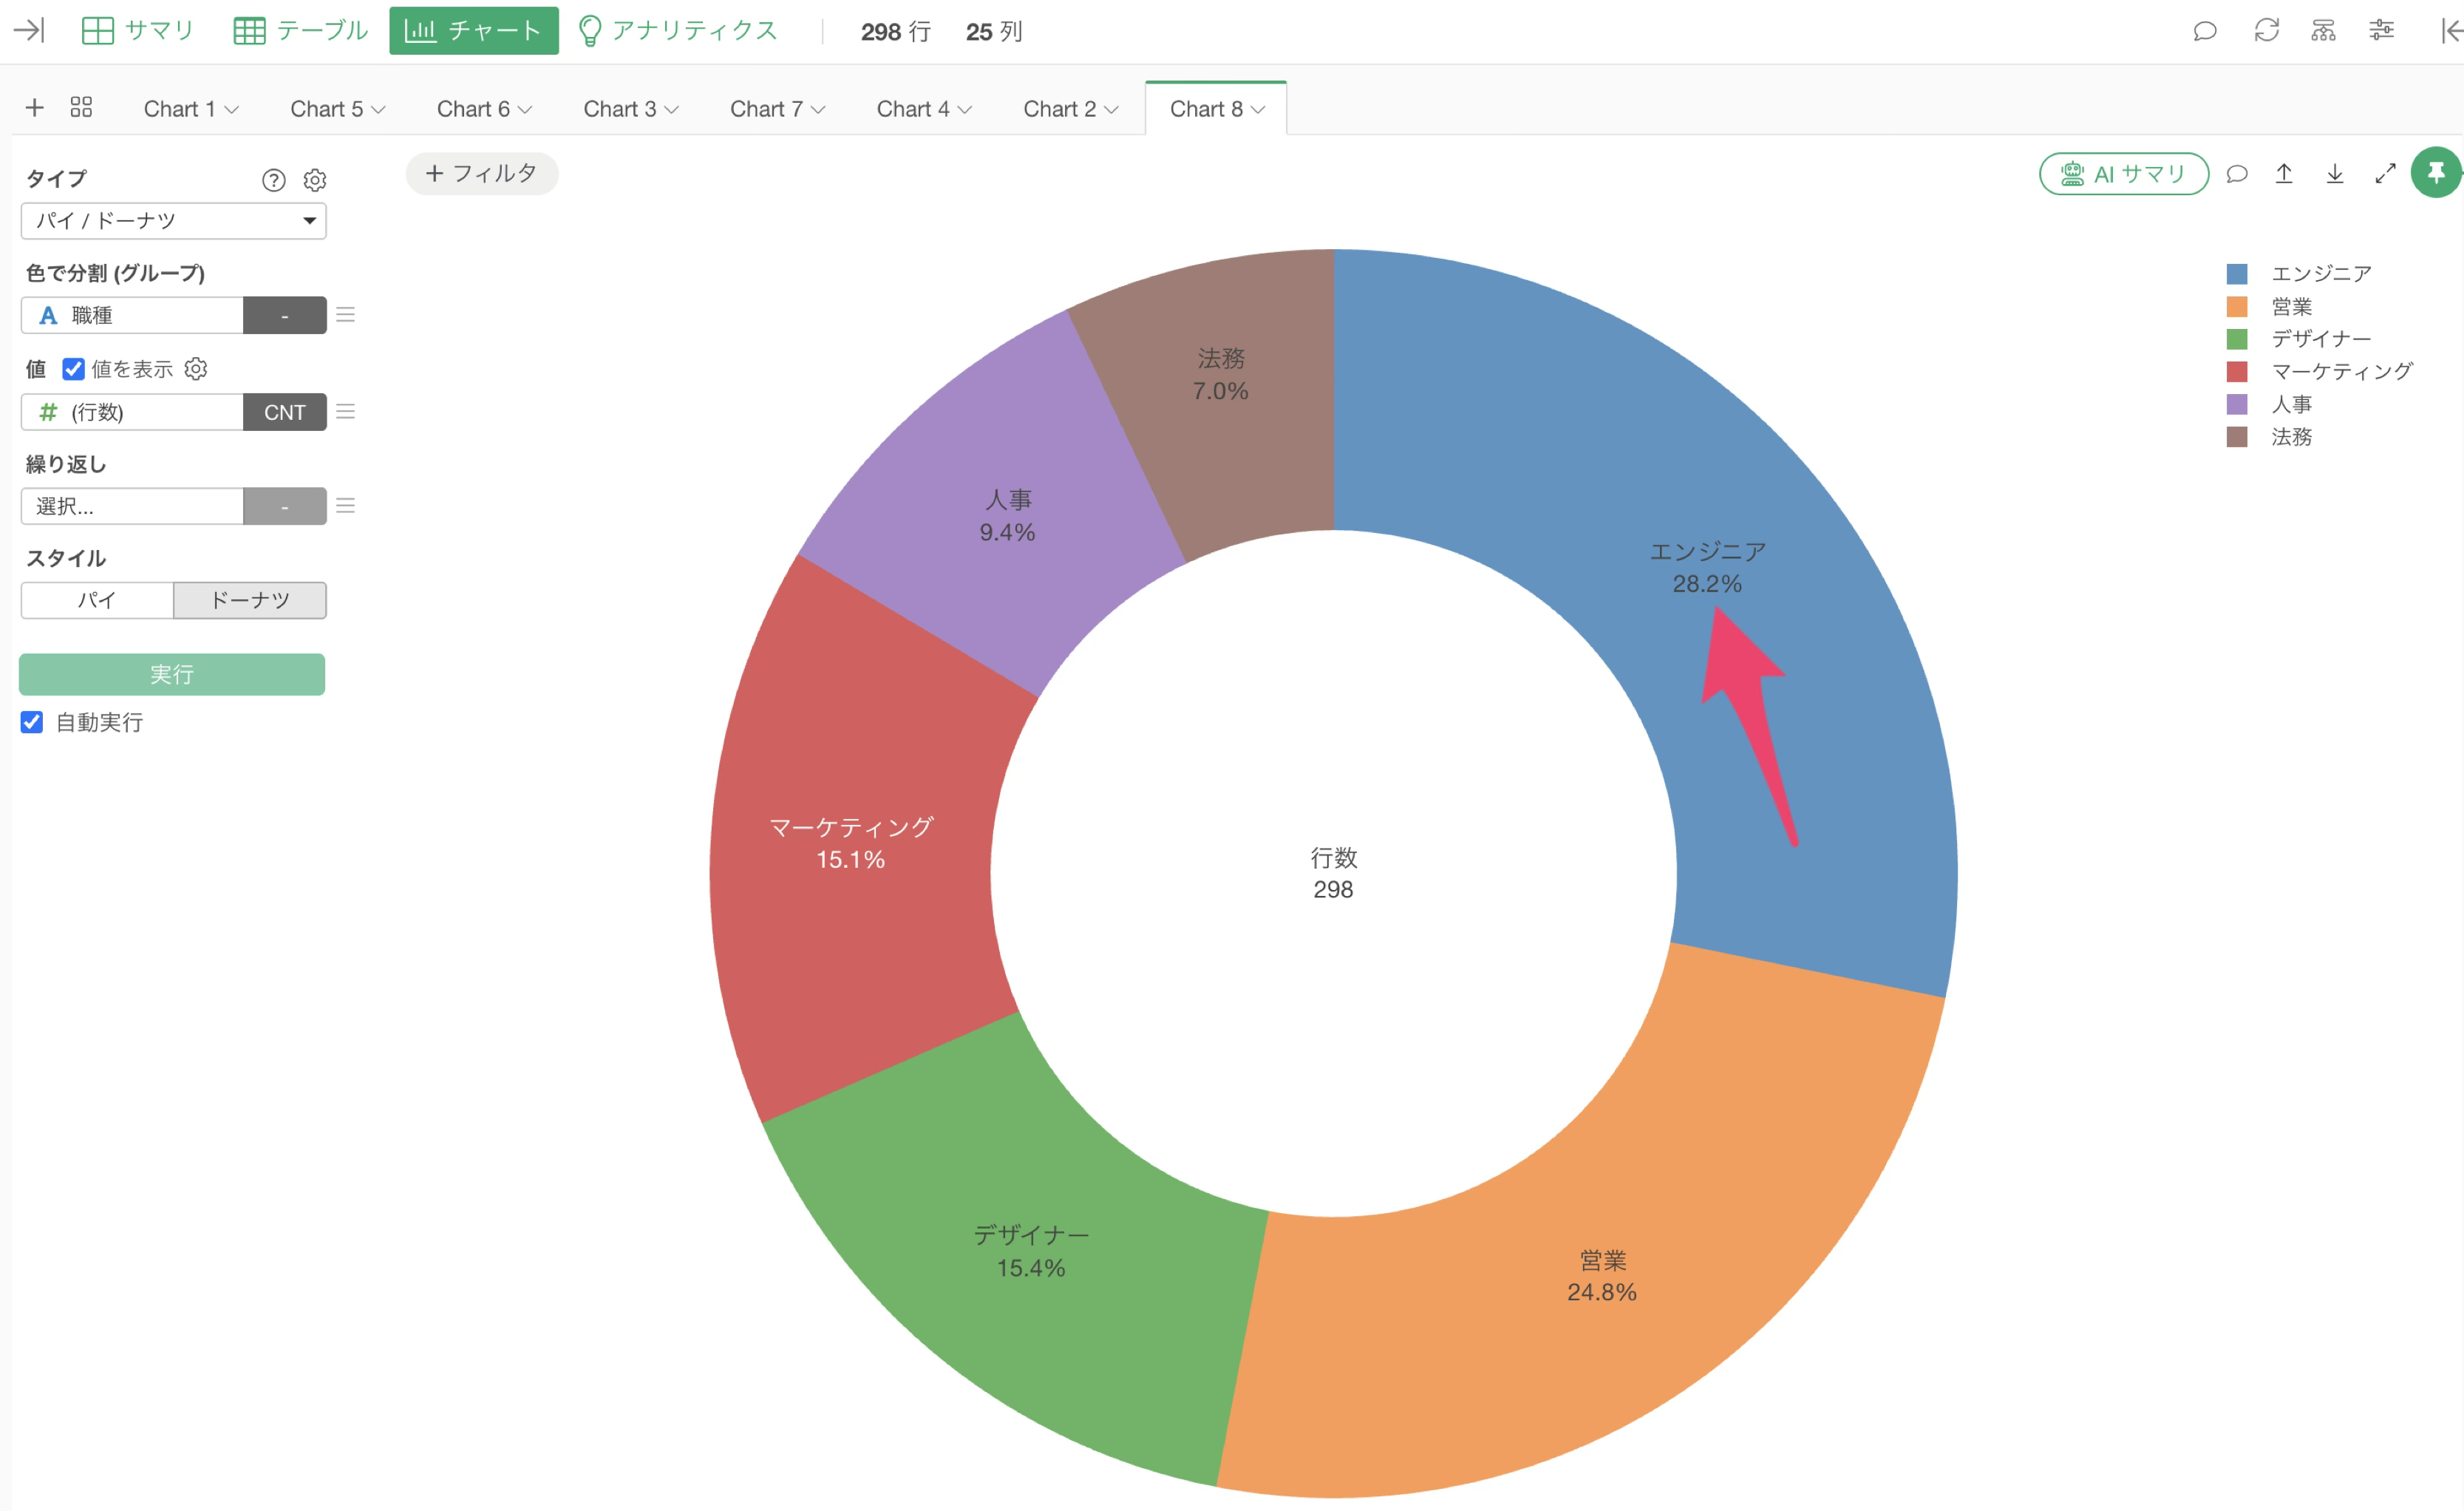Open the パイ / ドーナツ type dropdown
This screenshot has width=2464, height=1511.
[174, 221]
